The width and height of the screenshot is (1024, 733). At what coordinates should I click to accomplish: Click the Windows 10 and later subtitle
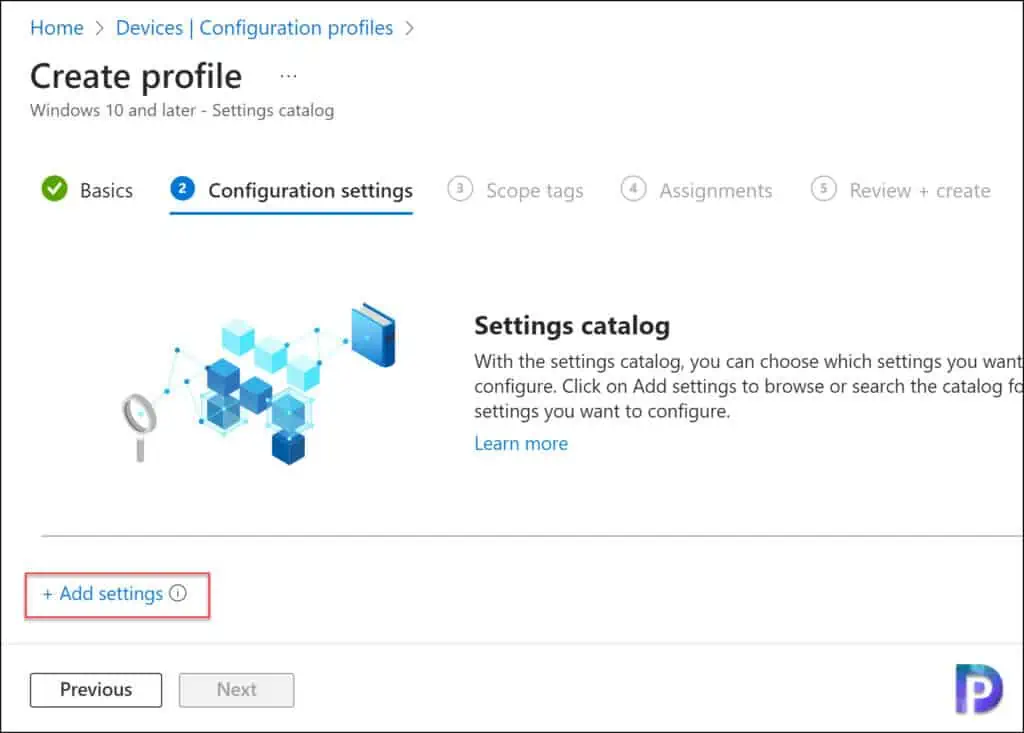(x=182, y=110)
